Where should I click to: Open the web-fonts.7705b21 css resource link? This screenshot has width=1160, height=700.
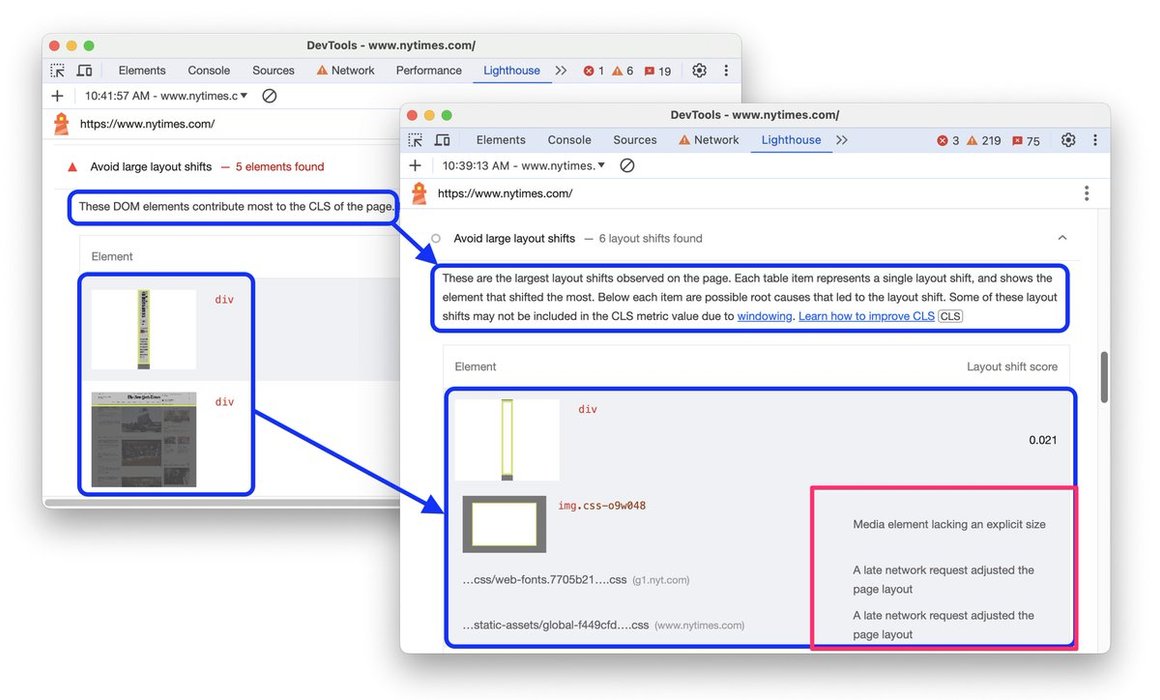(544, 580)
